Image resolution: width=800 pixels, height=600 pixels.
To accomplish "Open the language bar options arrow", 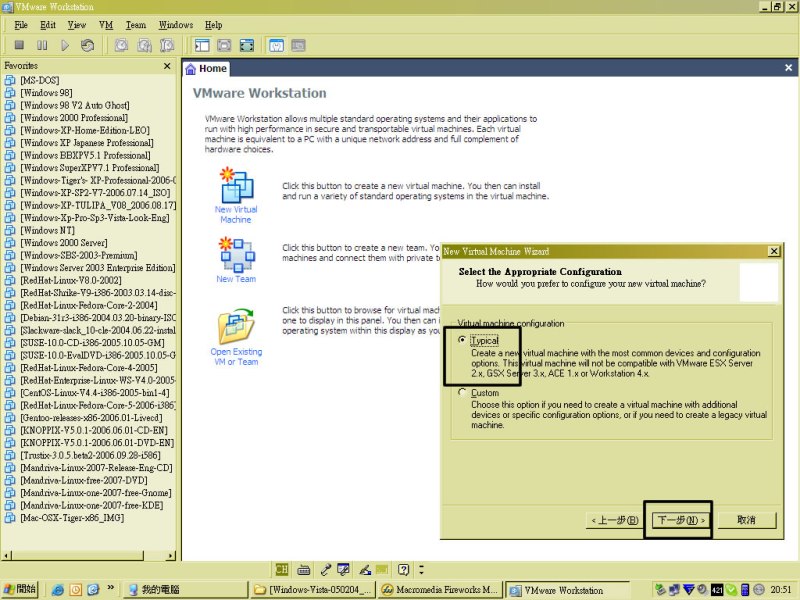I will 421,569.
